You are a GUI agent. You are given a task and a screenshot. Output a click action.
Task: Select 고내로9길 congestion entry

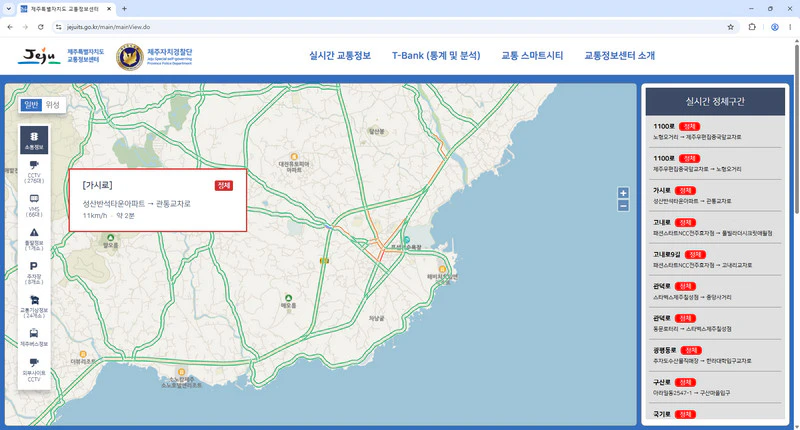tap(715, 260)
